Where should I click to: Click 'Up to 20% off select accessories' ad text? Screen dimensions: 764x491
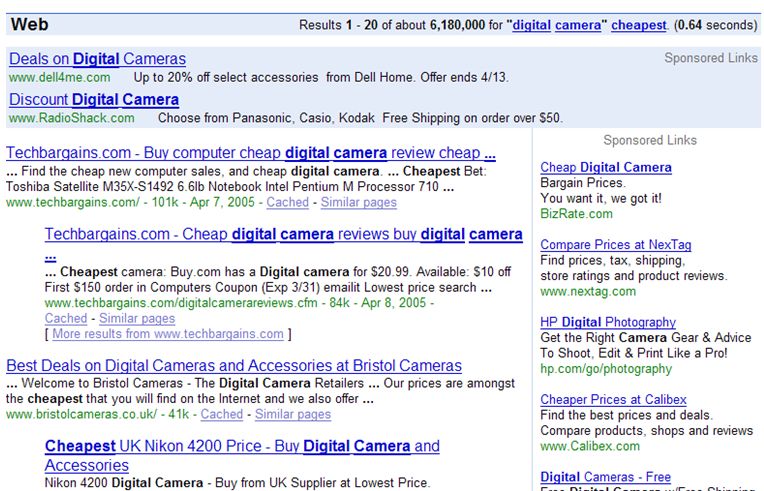tap(226, 77)
